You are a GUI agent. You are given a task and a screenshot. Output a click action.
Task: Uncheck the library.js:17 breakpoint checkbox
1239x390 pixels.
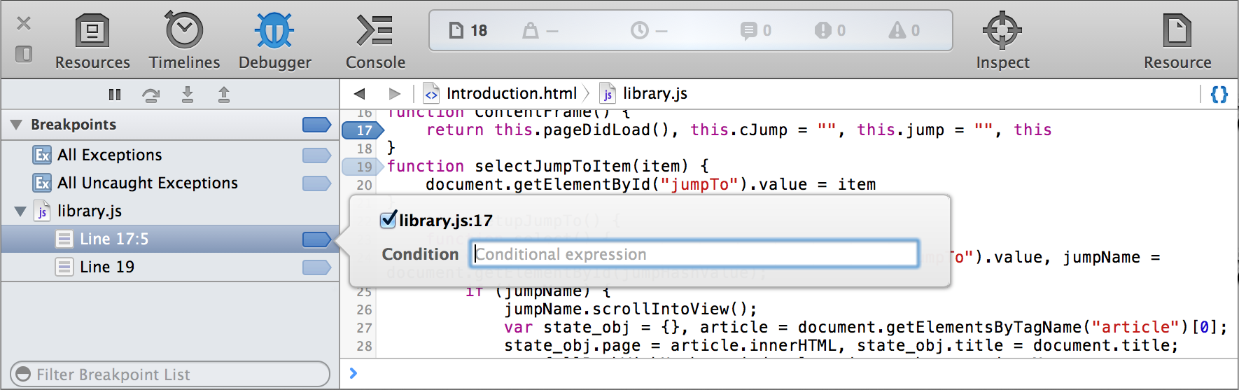(x=388, y=220)
